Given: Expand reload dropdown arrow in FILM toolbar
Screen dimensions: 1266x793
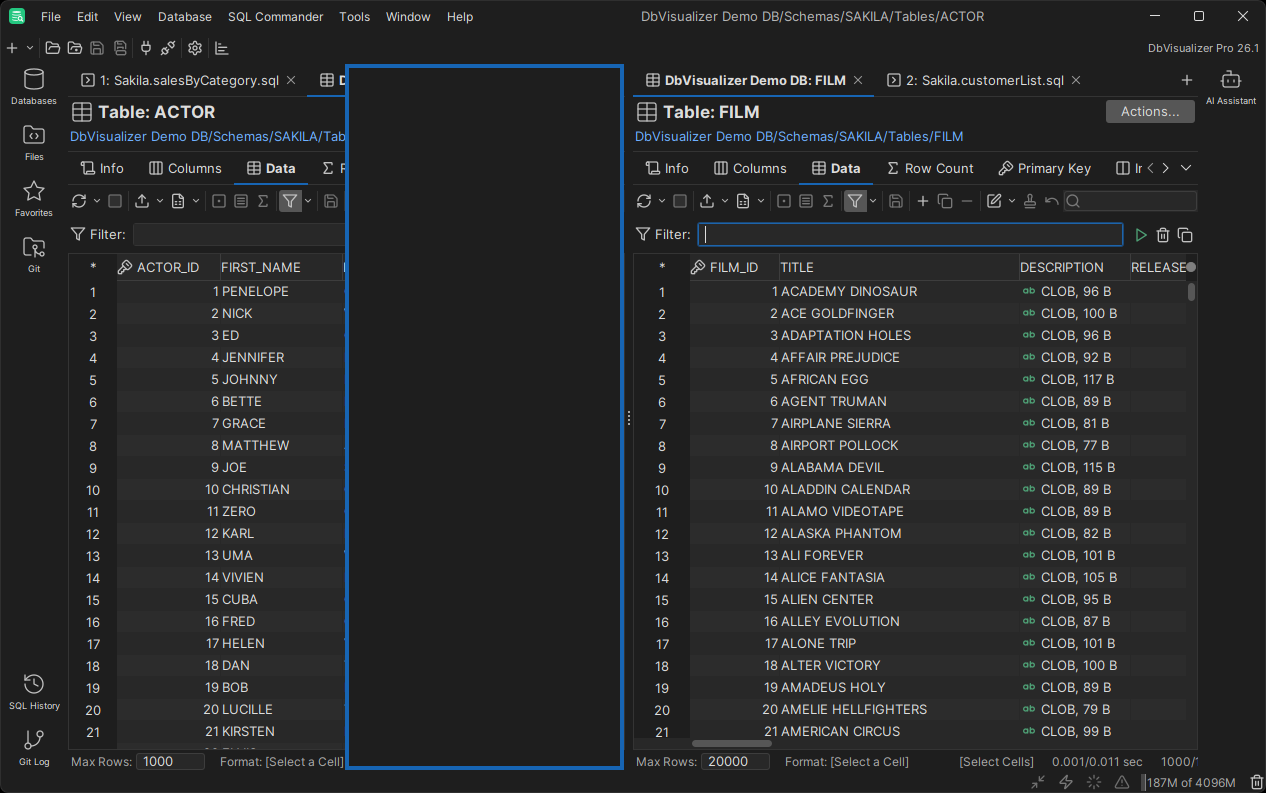Looking at the screenshot, I should coord(662,201).
